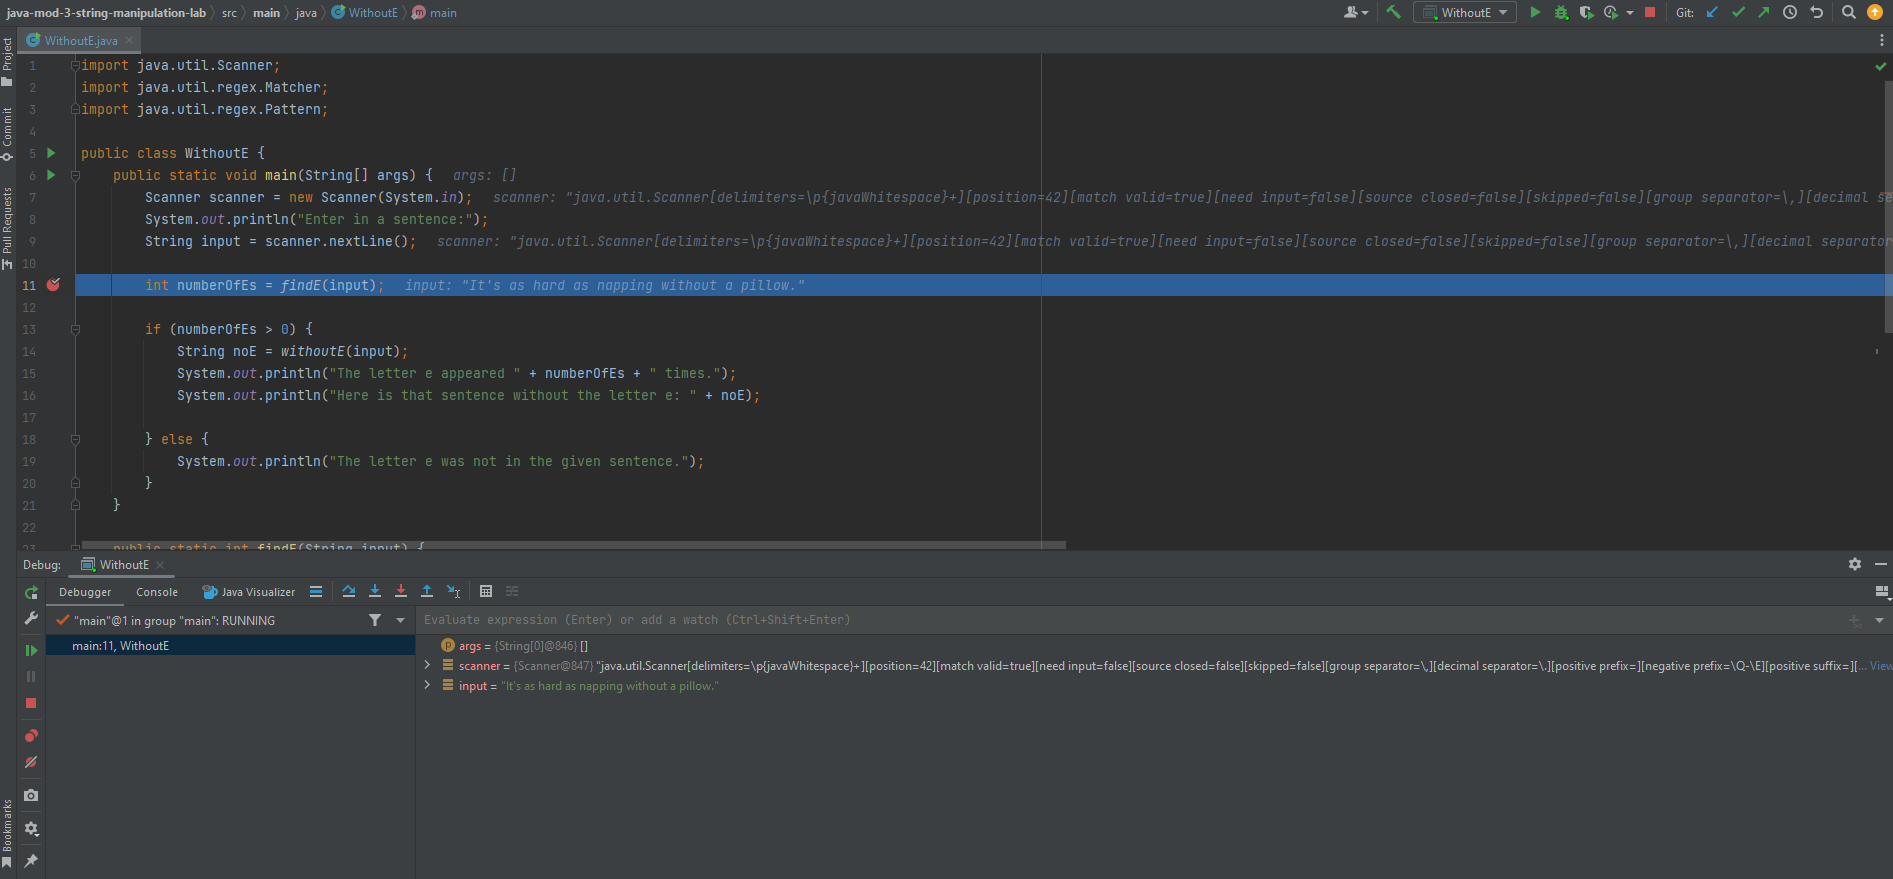Screen dimensions: 1893x879
Task: Expand the input variable node
Action: pyautogui.click(x=428, y=685)
